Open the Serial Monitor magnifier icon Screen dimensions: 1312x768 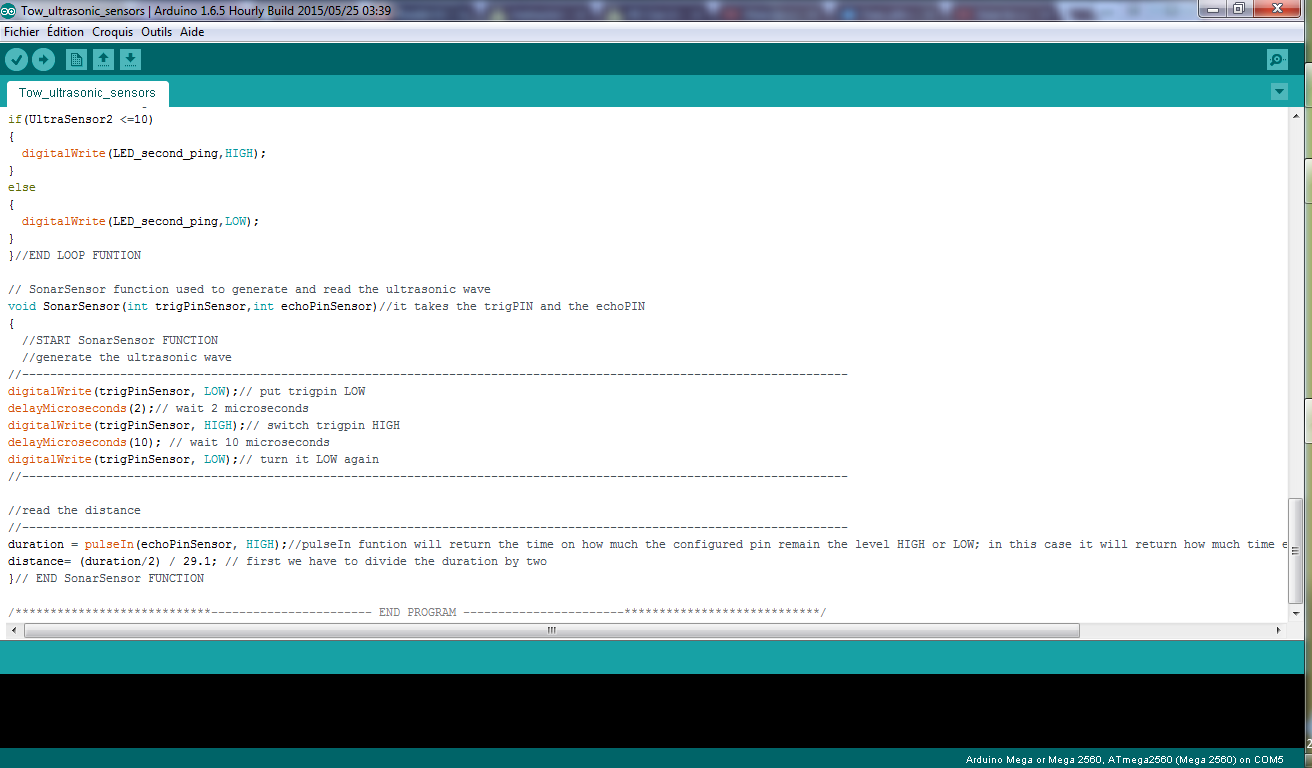(1276, 59)
